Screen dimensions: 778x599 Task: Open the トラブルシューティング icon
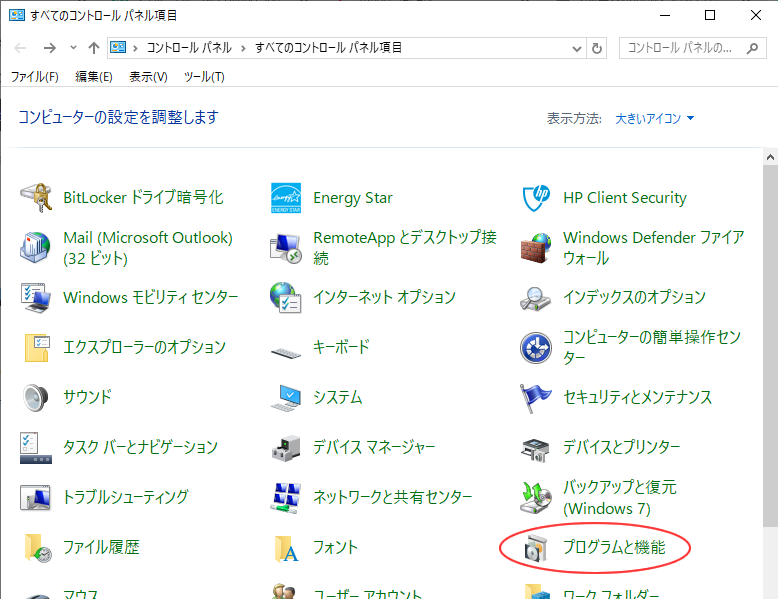point(36,497)
